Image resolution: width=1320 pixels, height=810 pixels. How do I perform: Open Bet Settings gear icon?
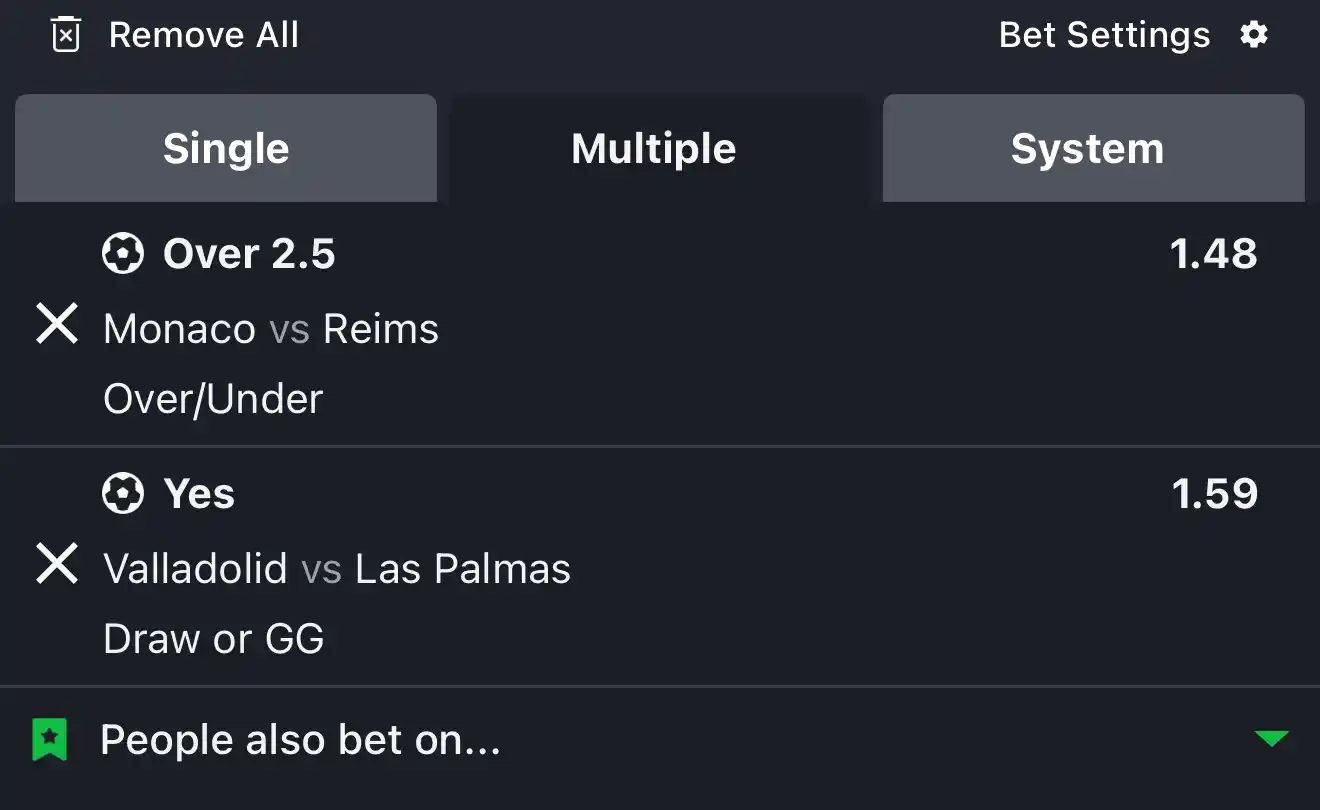1254,35
